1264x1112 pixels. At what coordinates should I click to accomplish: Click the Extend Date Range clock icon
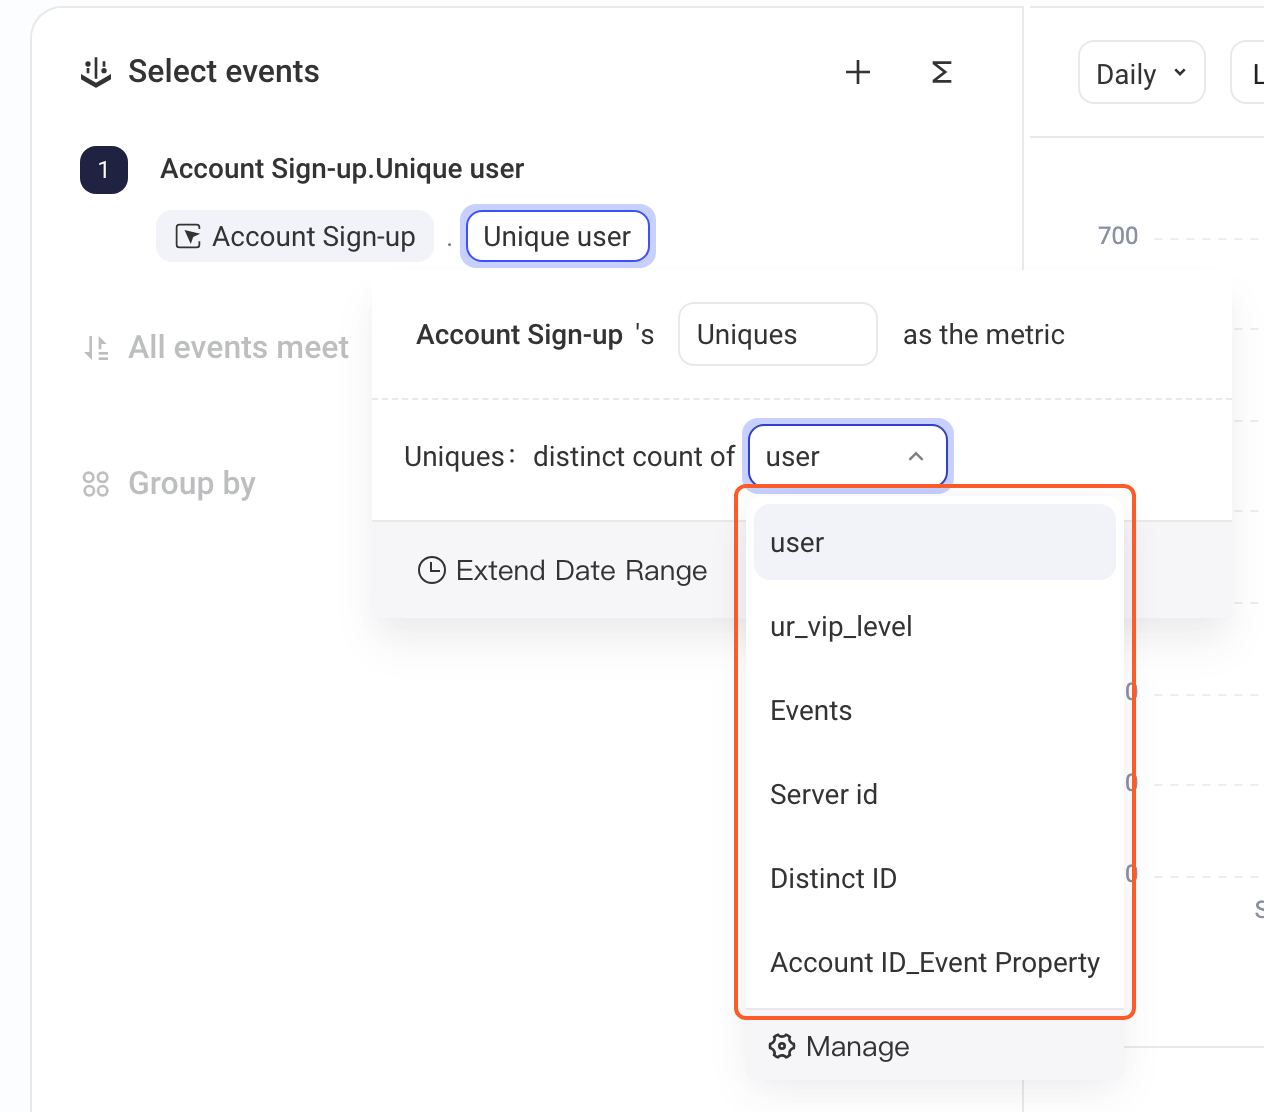pos(432,570)
